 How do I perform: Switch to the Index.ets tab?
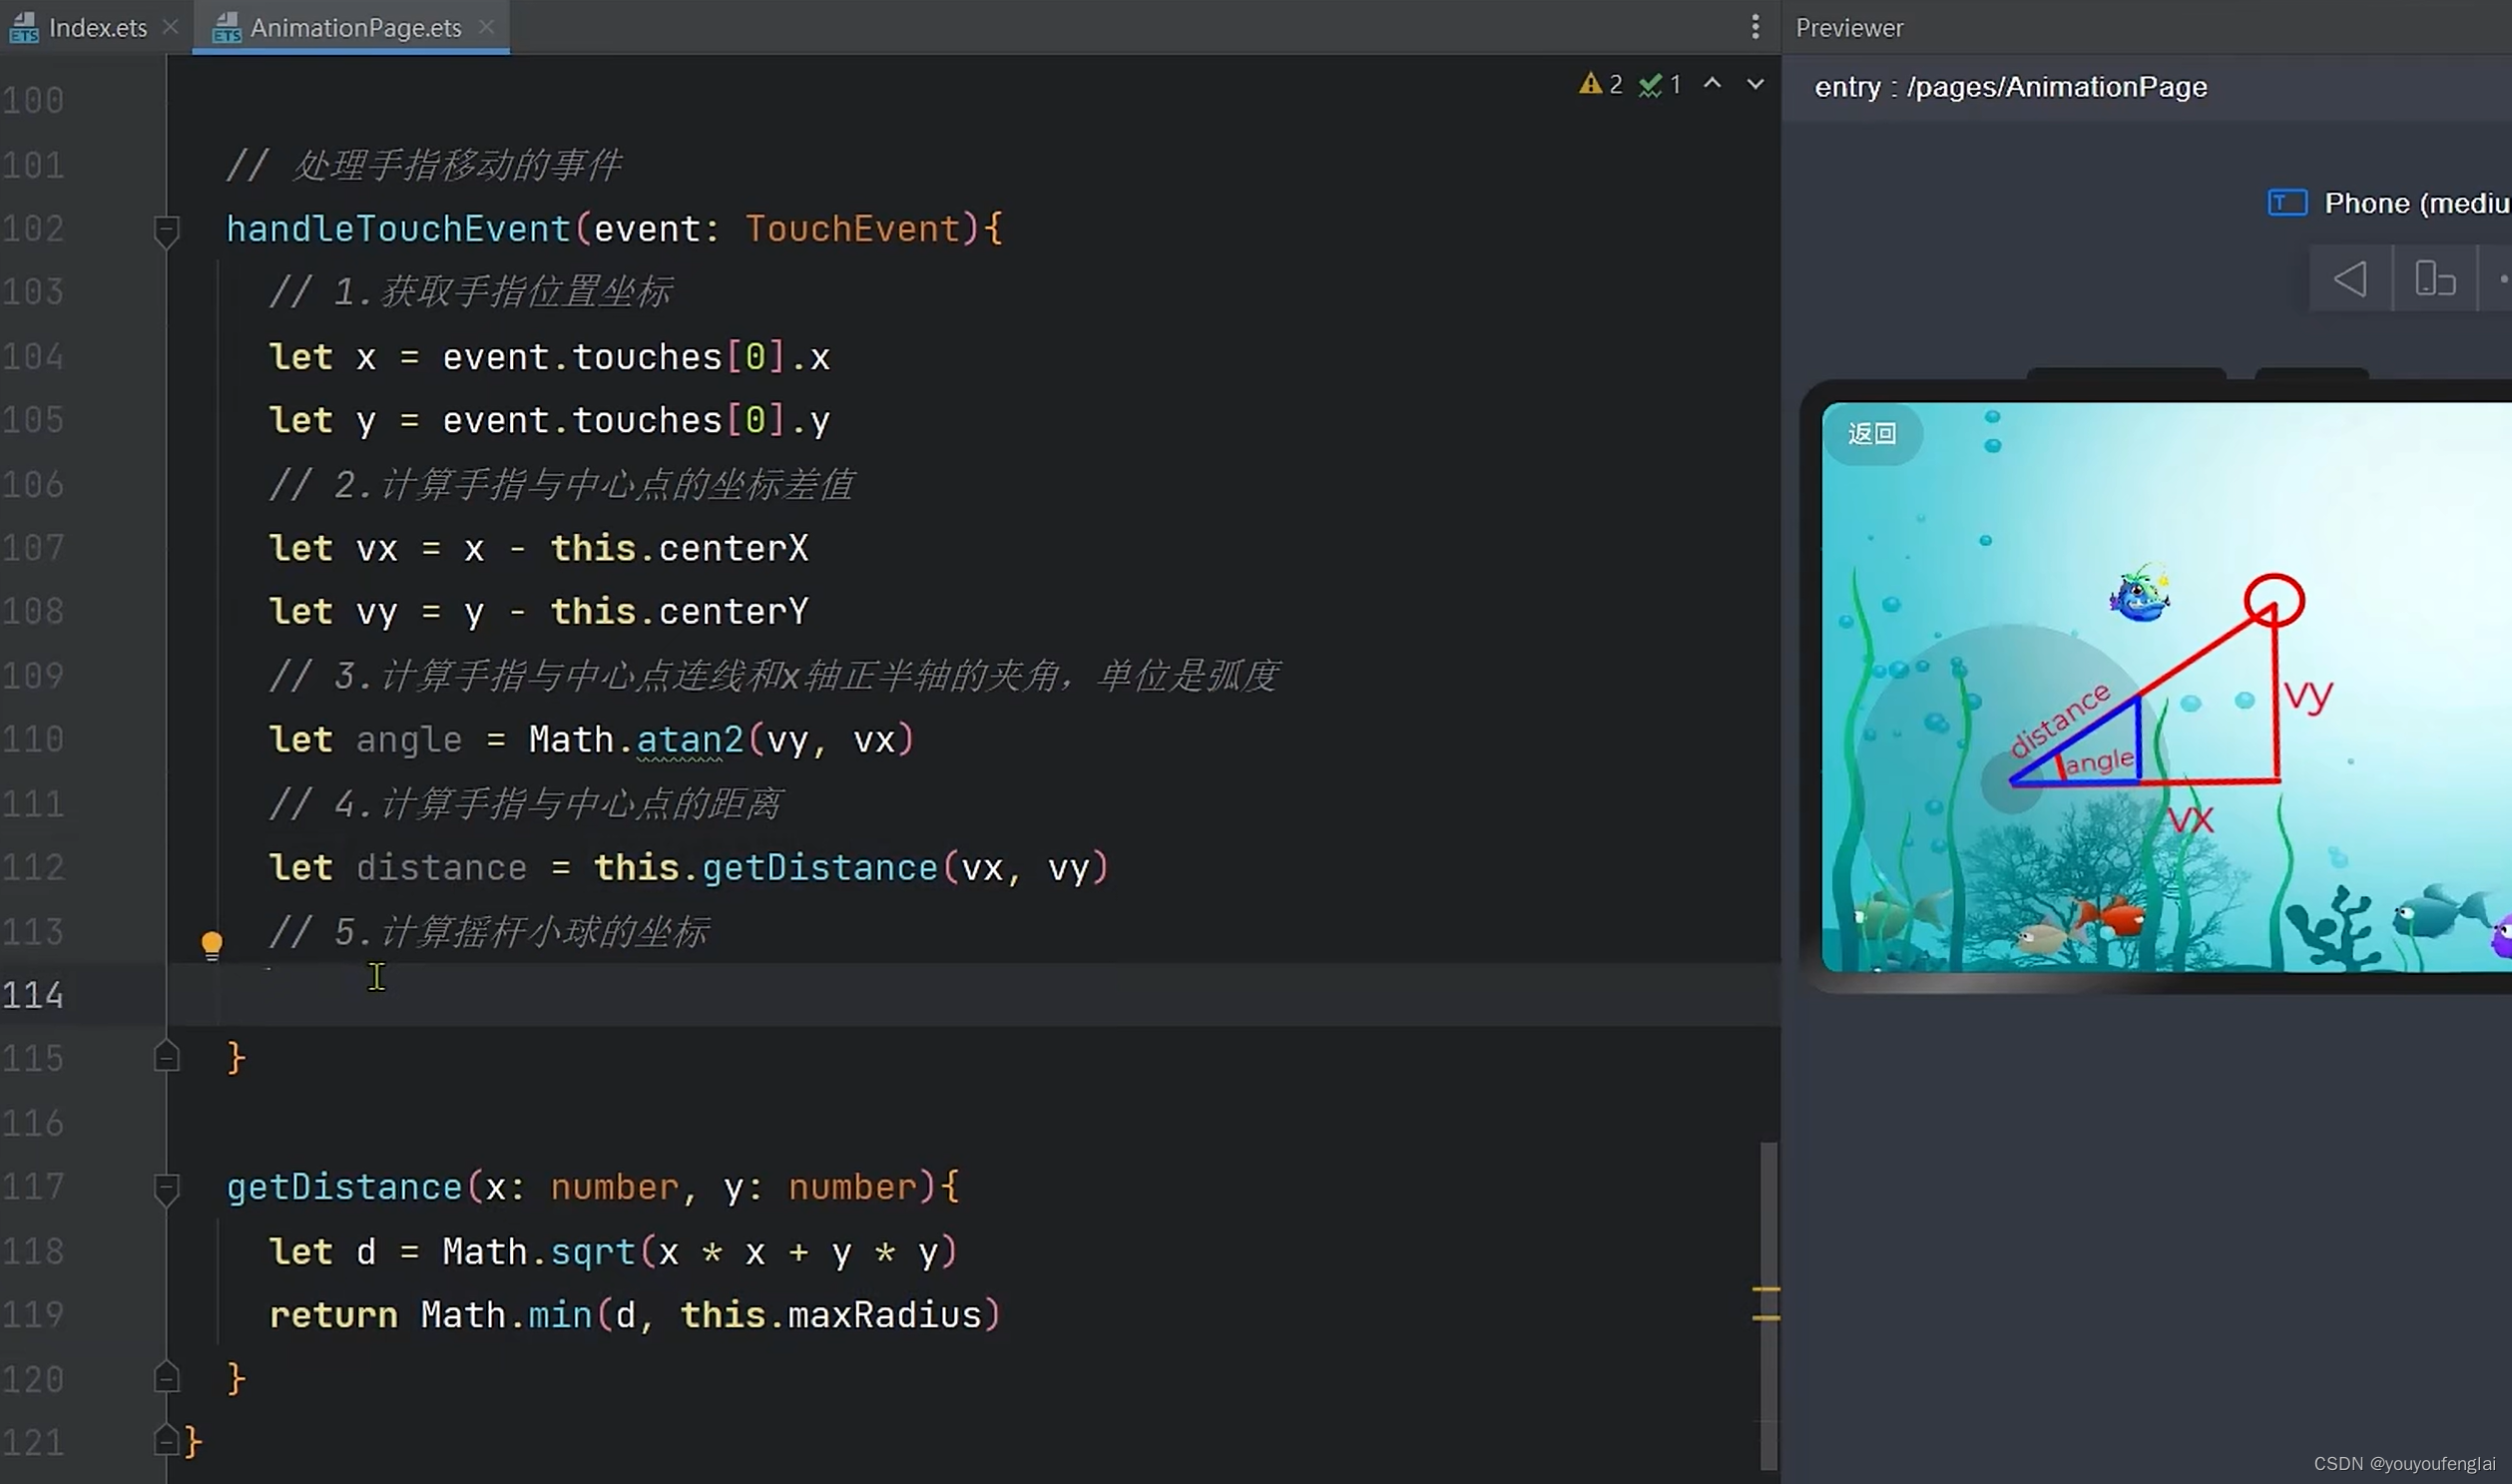(79, 27)
